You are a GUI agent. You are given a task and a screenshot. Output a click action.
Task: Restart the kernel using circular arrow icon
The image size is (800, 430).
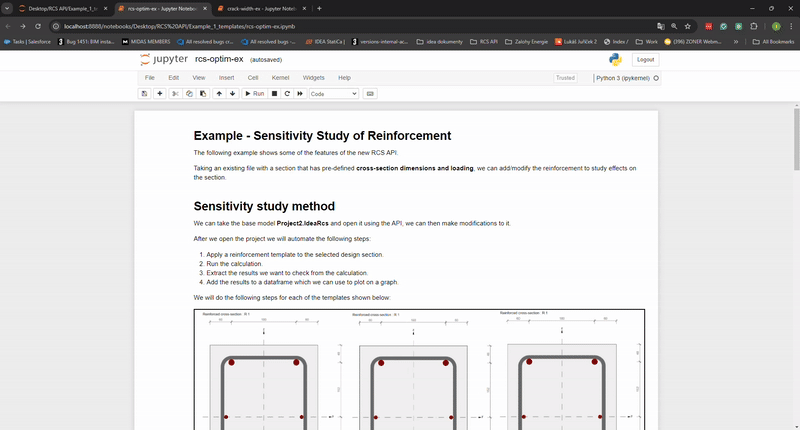(287, 93)
